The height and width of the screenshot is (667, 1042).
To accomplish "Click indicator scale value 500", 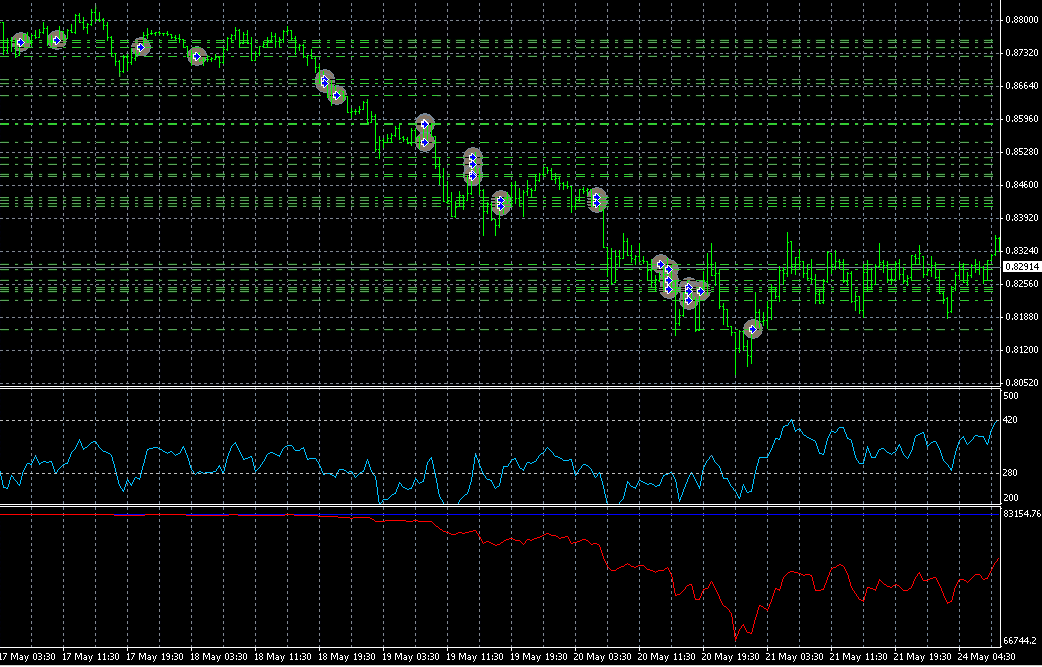I will 1011,396.
